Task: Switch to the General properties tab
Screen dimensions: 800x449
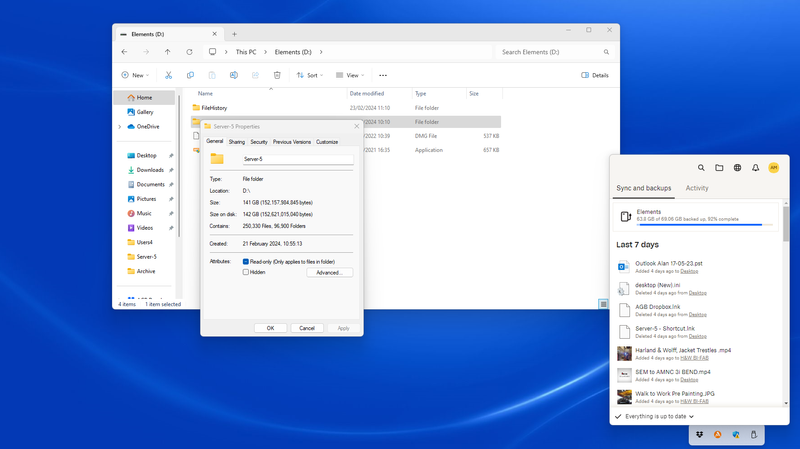Action: pyautogui.click(x=214, y=141)
